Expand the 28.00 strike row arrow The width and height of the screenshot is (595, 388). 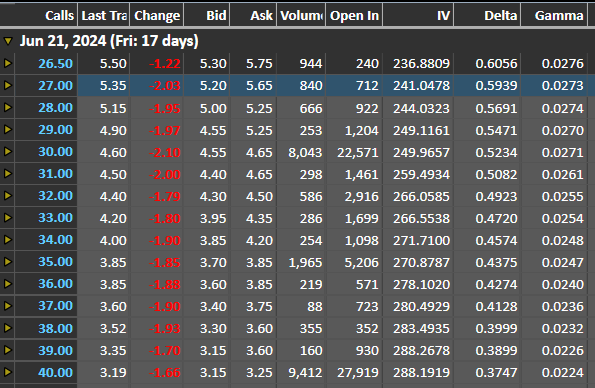point(8,107)
